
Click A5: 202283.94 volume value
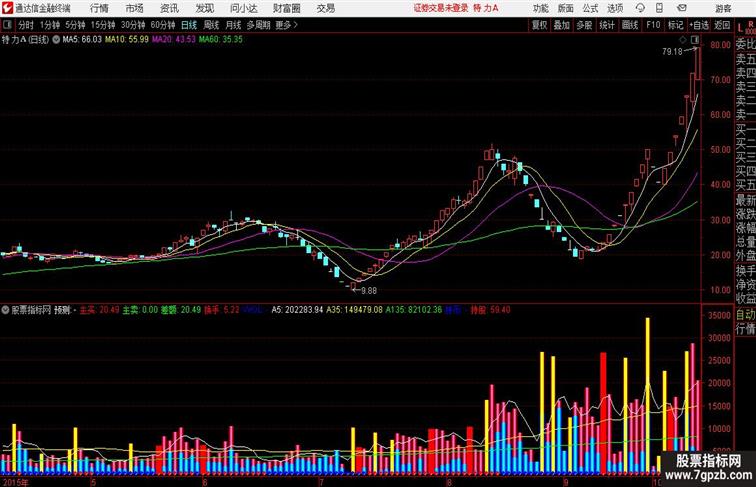click(297, 310)
